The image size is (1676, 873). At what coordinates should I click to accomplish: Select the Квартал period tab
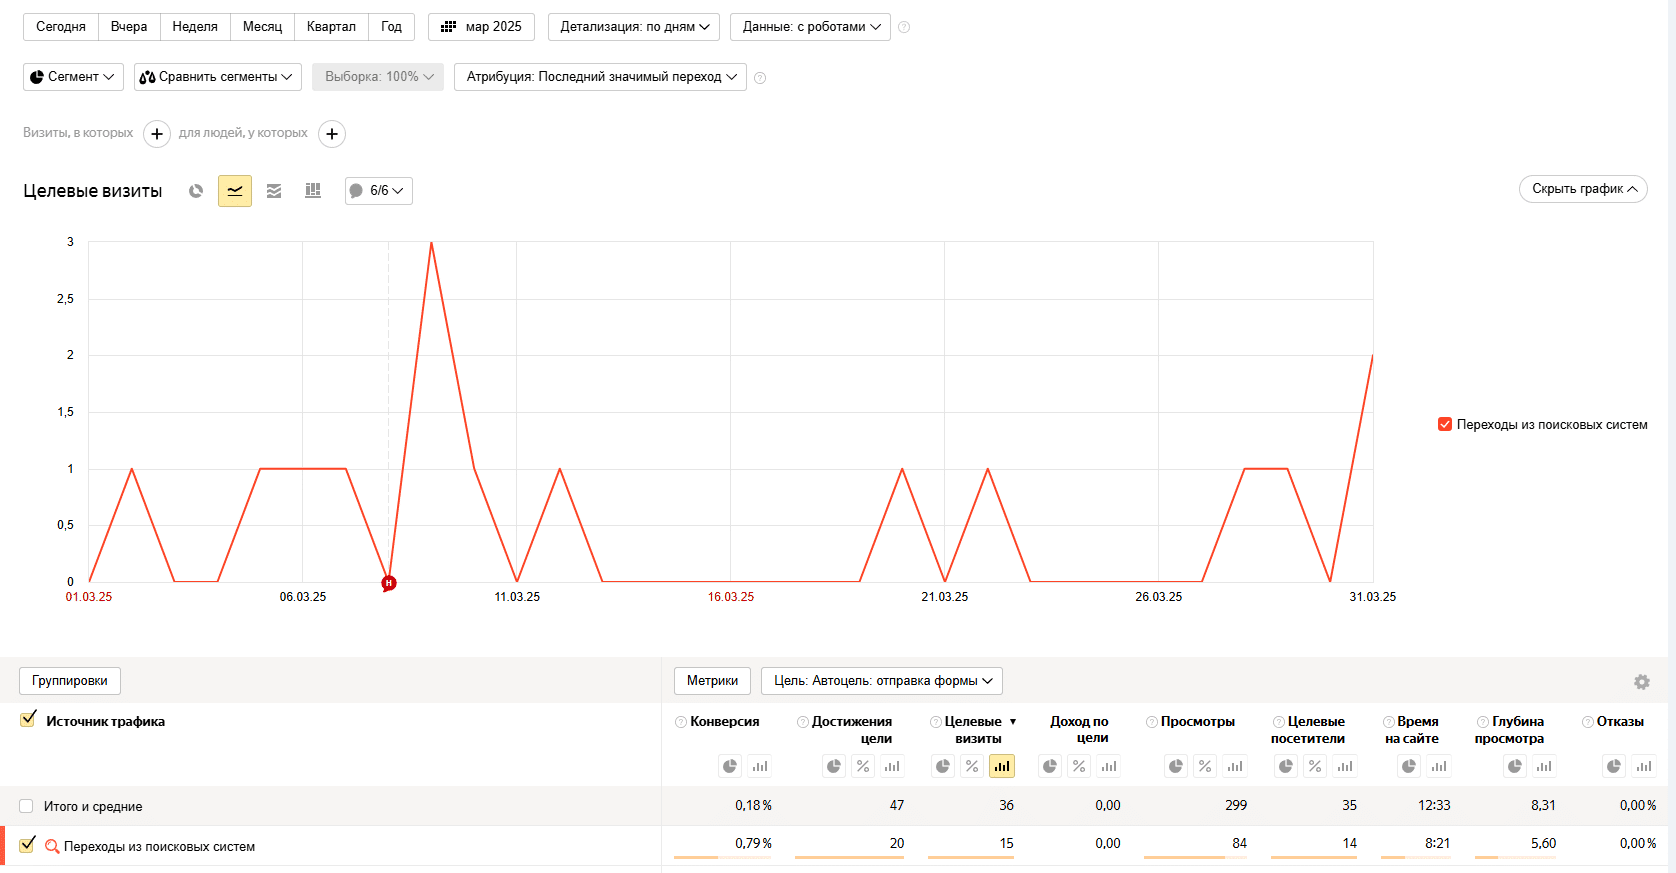point(331,27)
